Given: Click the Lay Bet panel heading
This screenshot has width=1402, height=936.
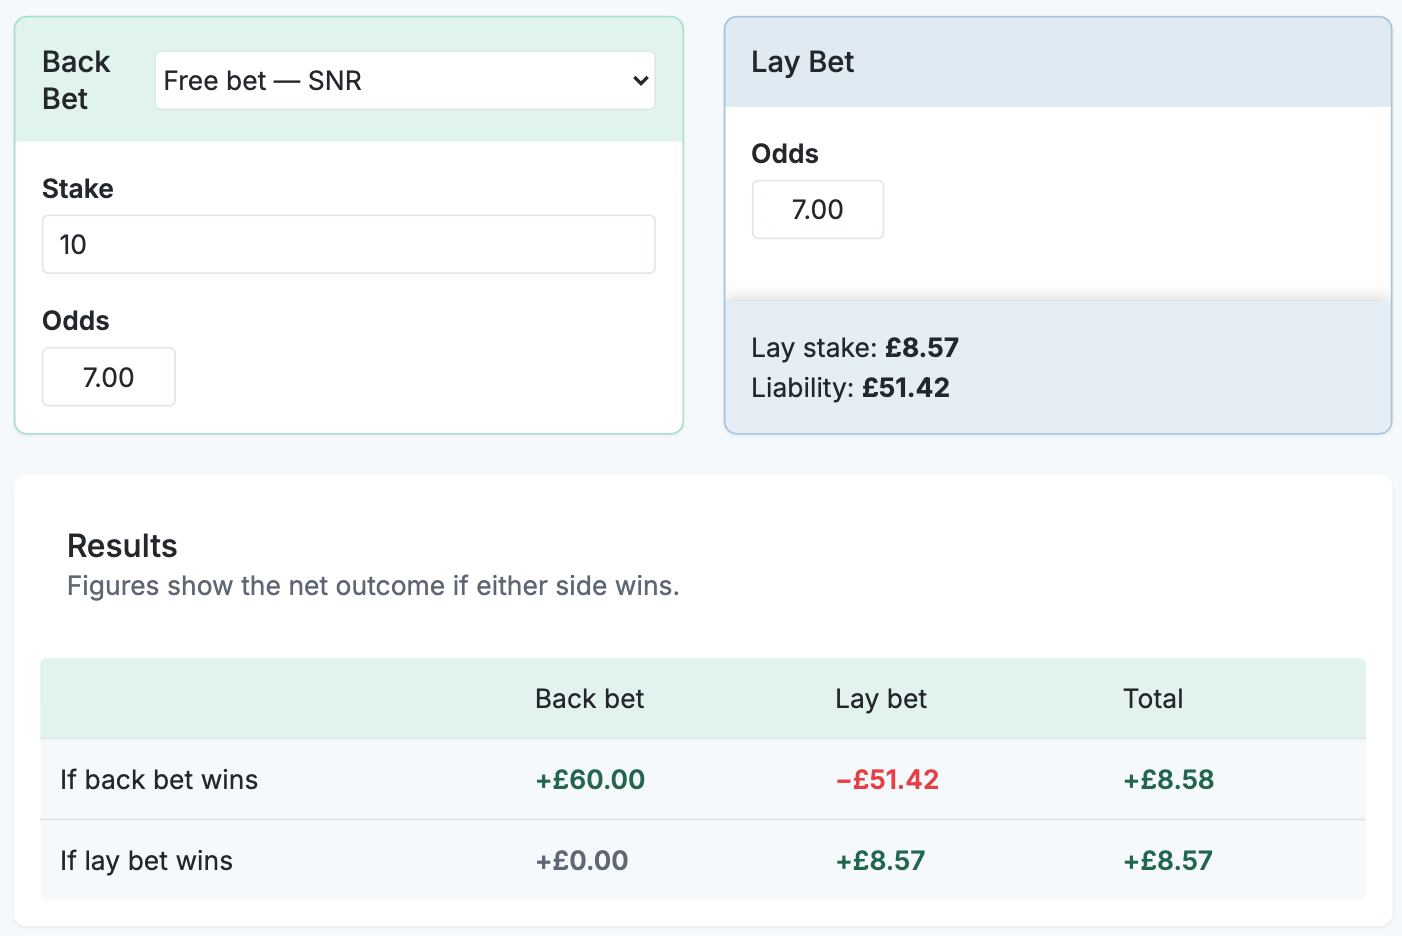Looking at the screenshot, I should click(x=802, y=62).
